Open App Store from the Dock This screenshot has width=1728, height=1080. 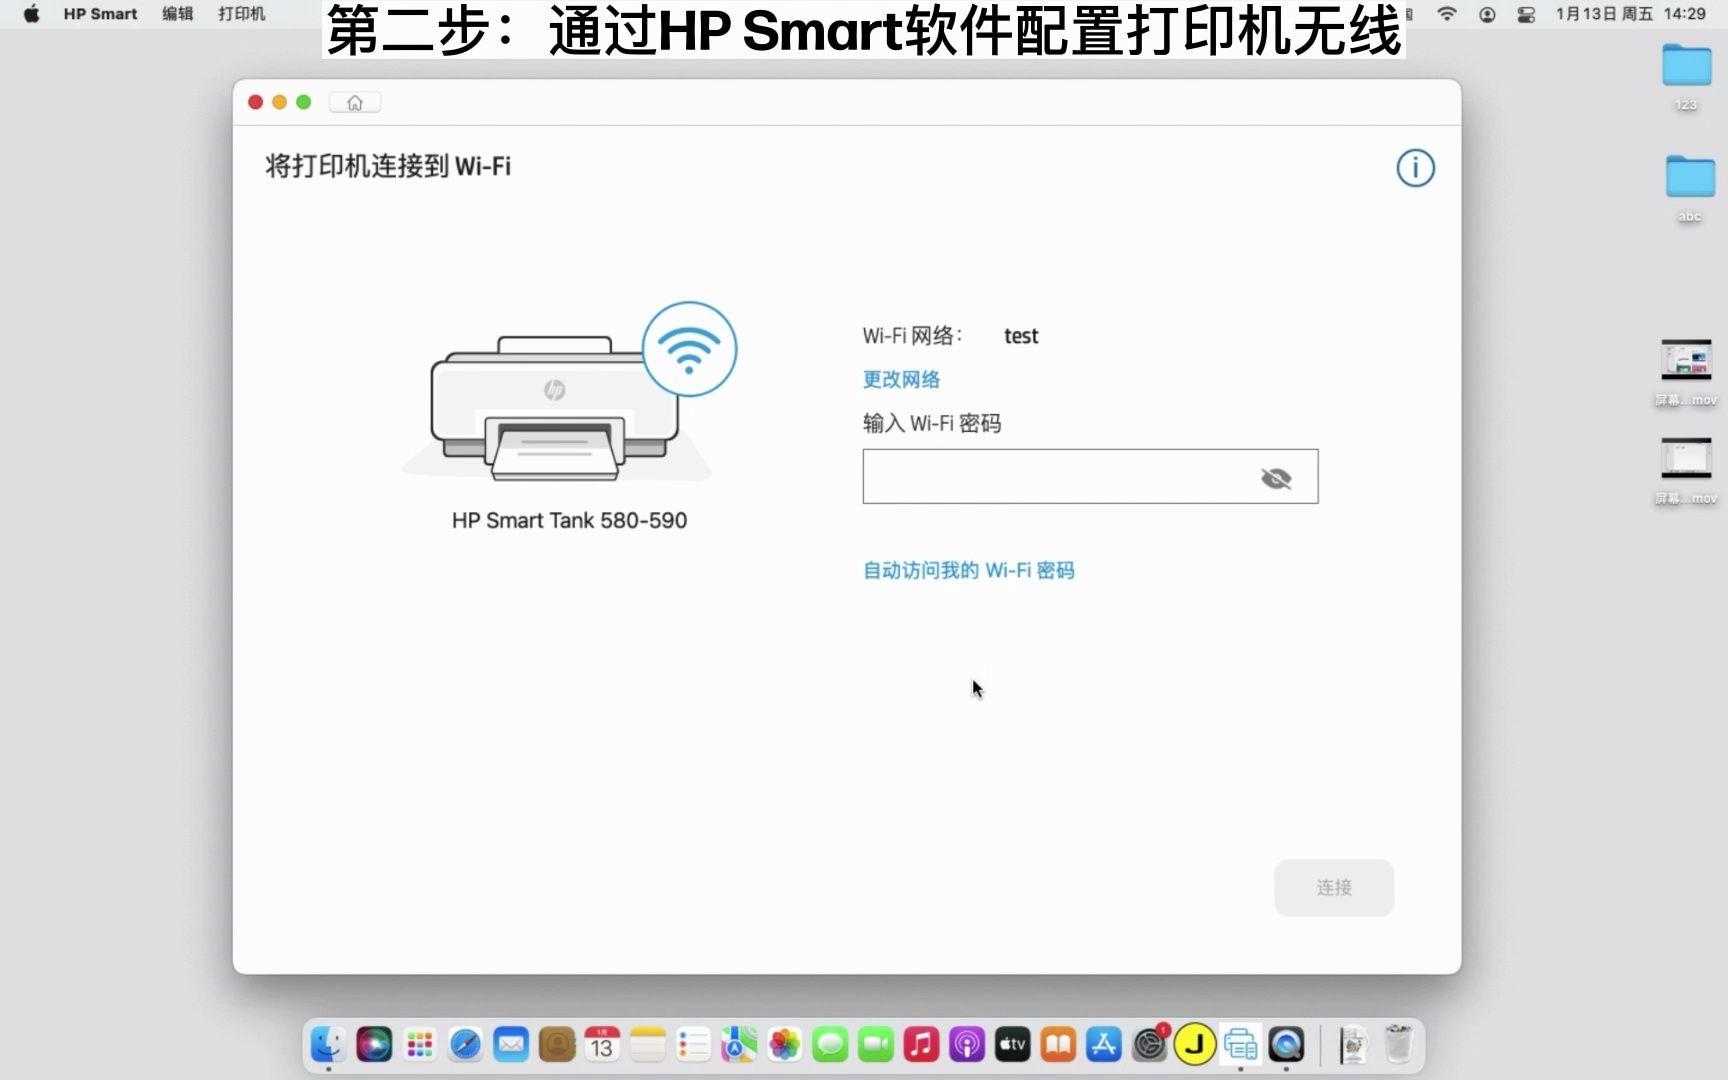click(x=1104, y=1045)
